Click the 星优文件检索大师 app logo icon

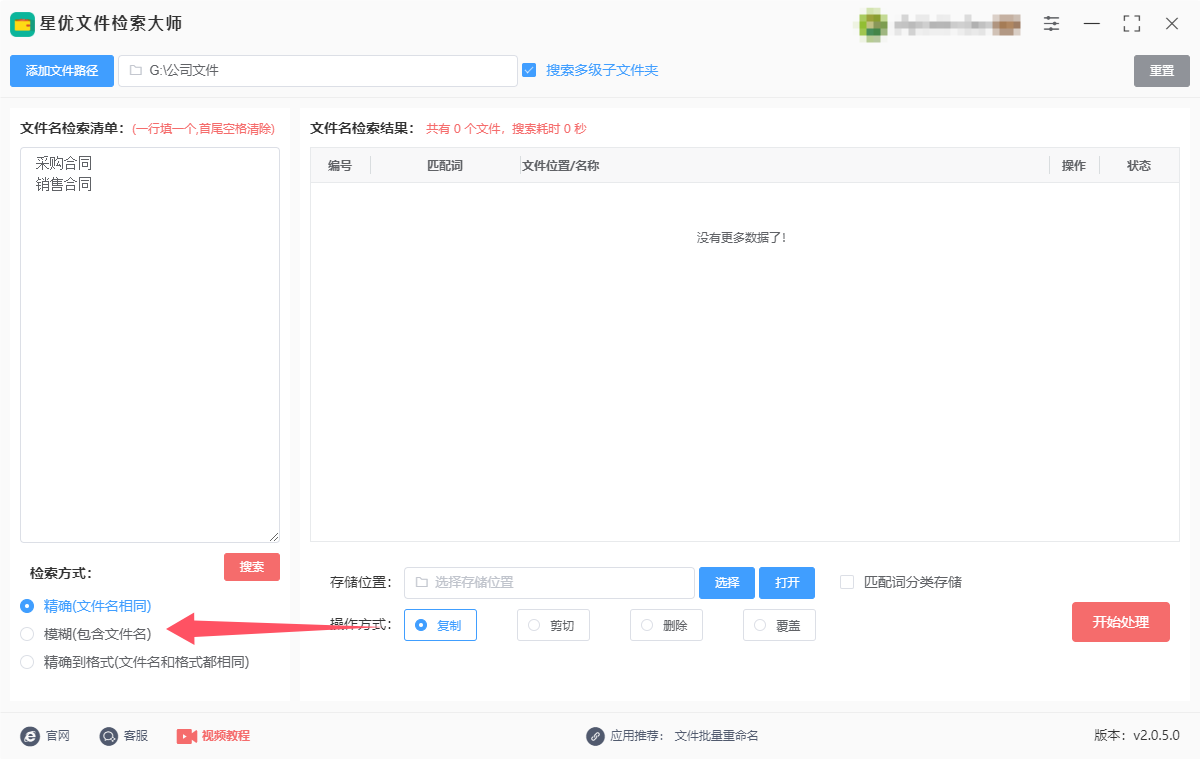pos(22,24)
